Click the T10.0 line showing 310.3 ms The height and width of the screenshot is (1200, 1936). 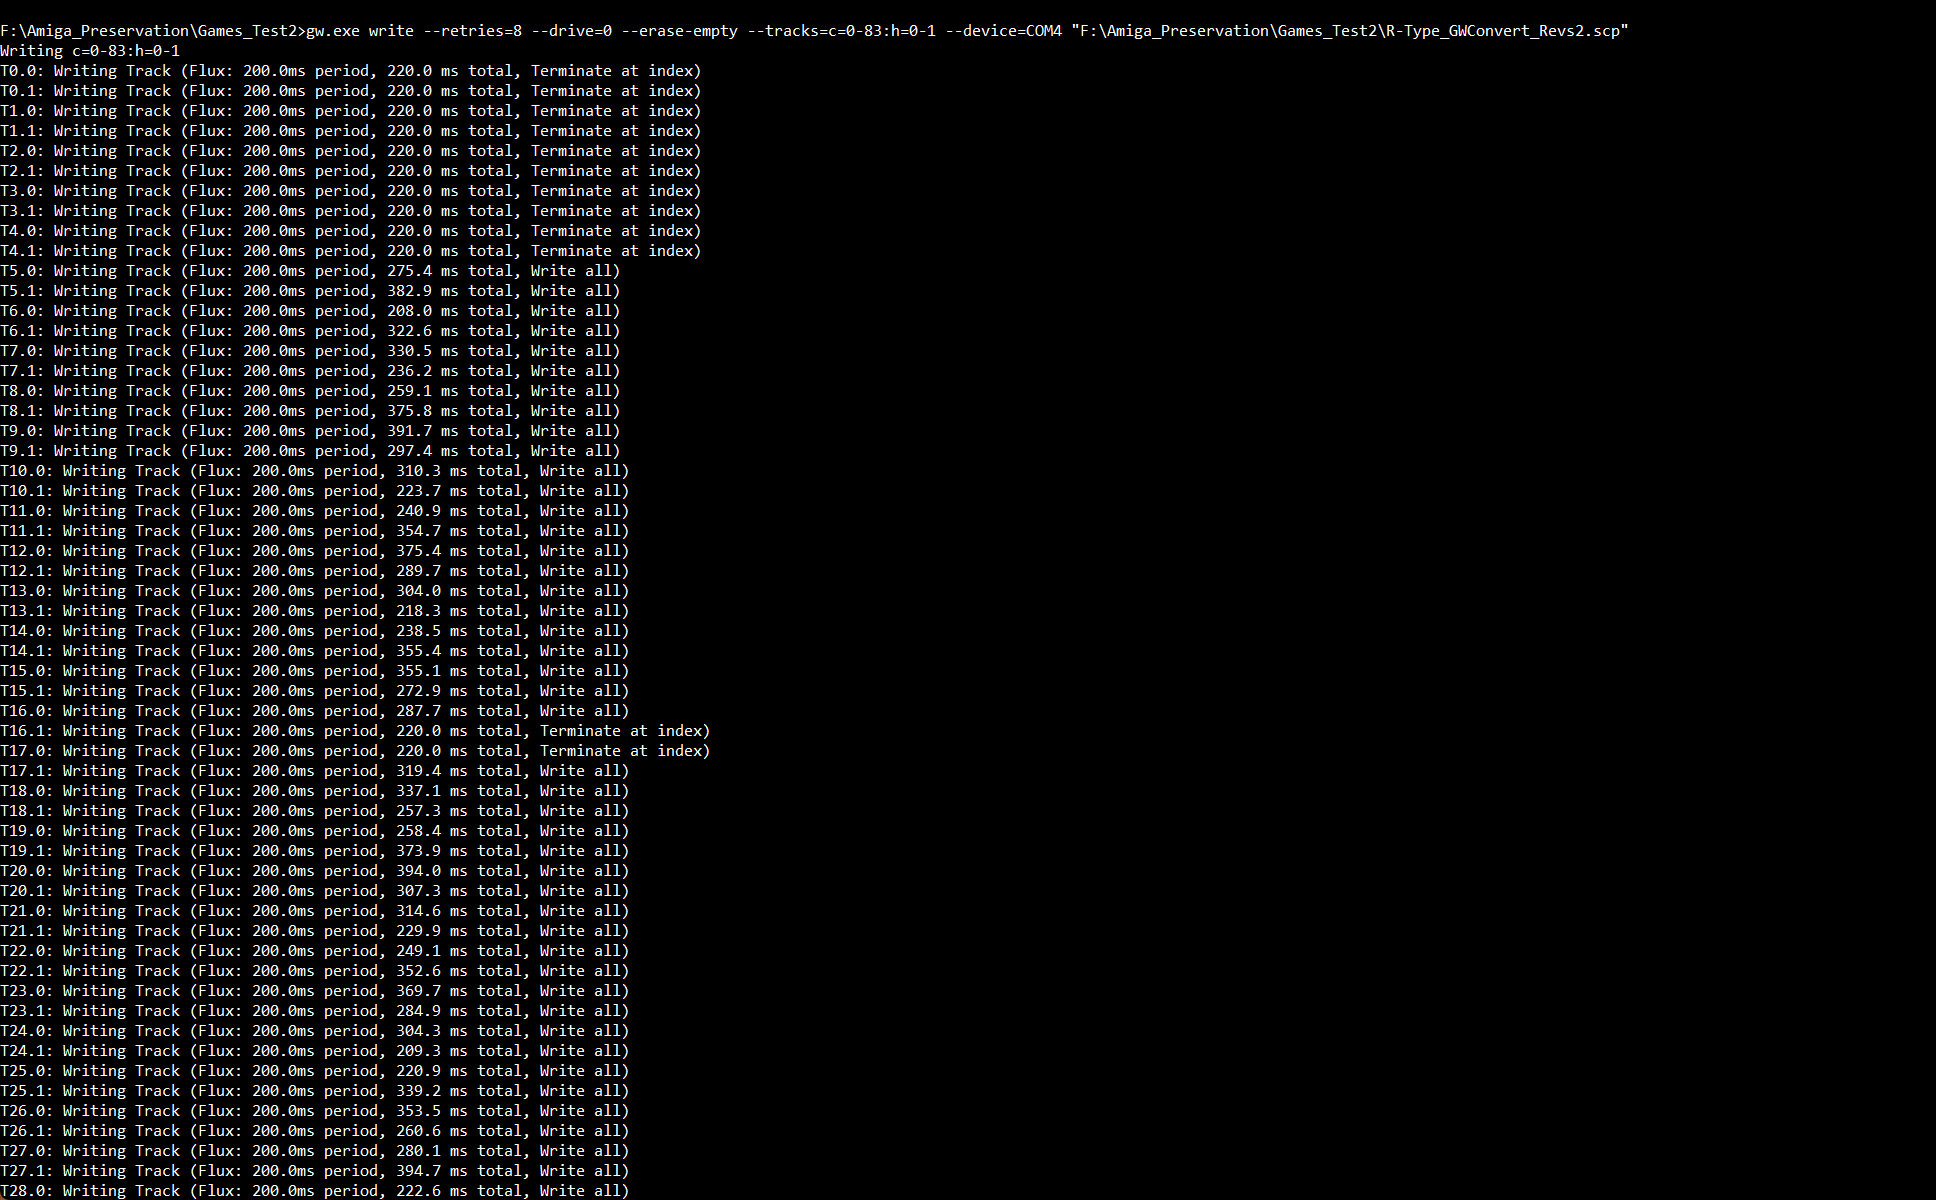(x=315, y=471)
